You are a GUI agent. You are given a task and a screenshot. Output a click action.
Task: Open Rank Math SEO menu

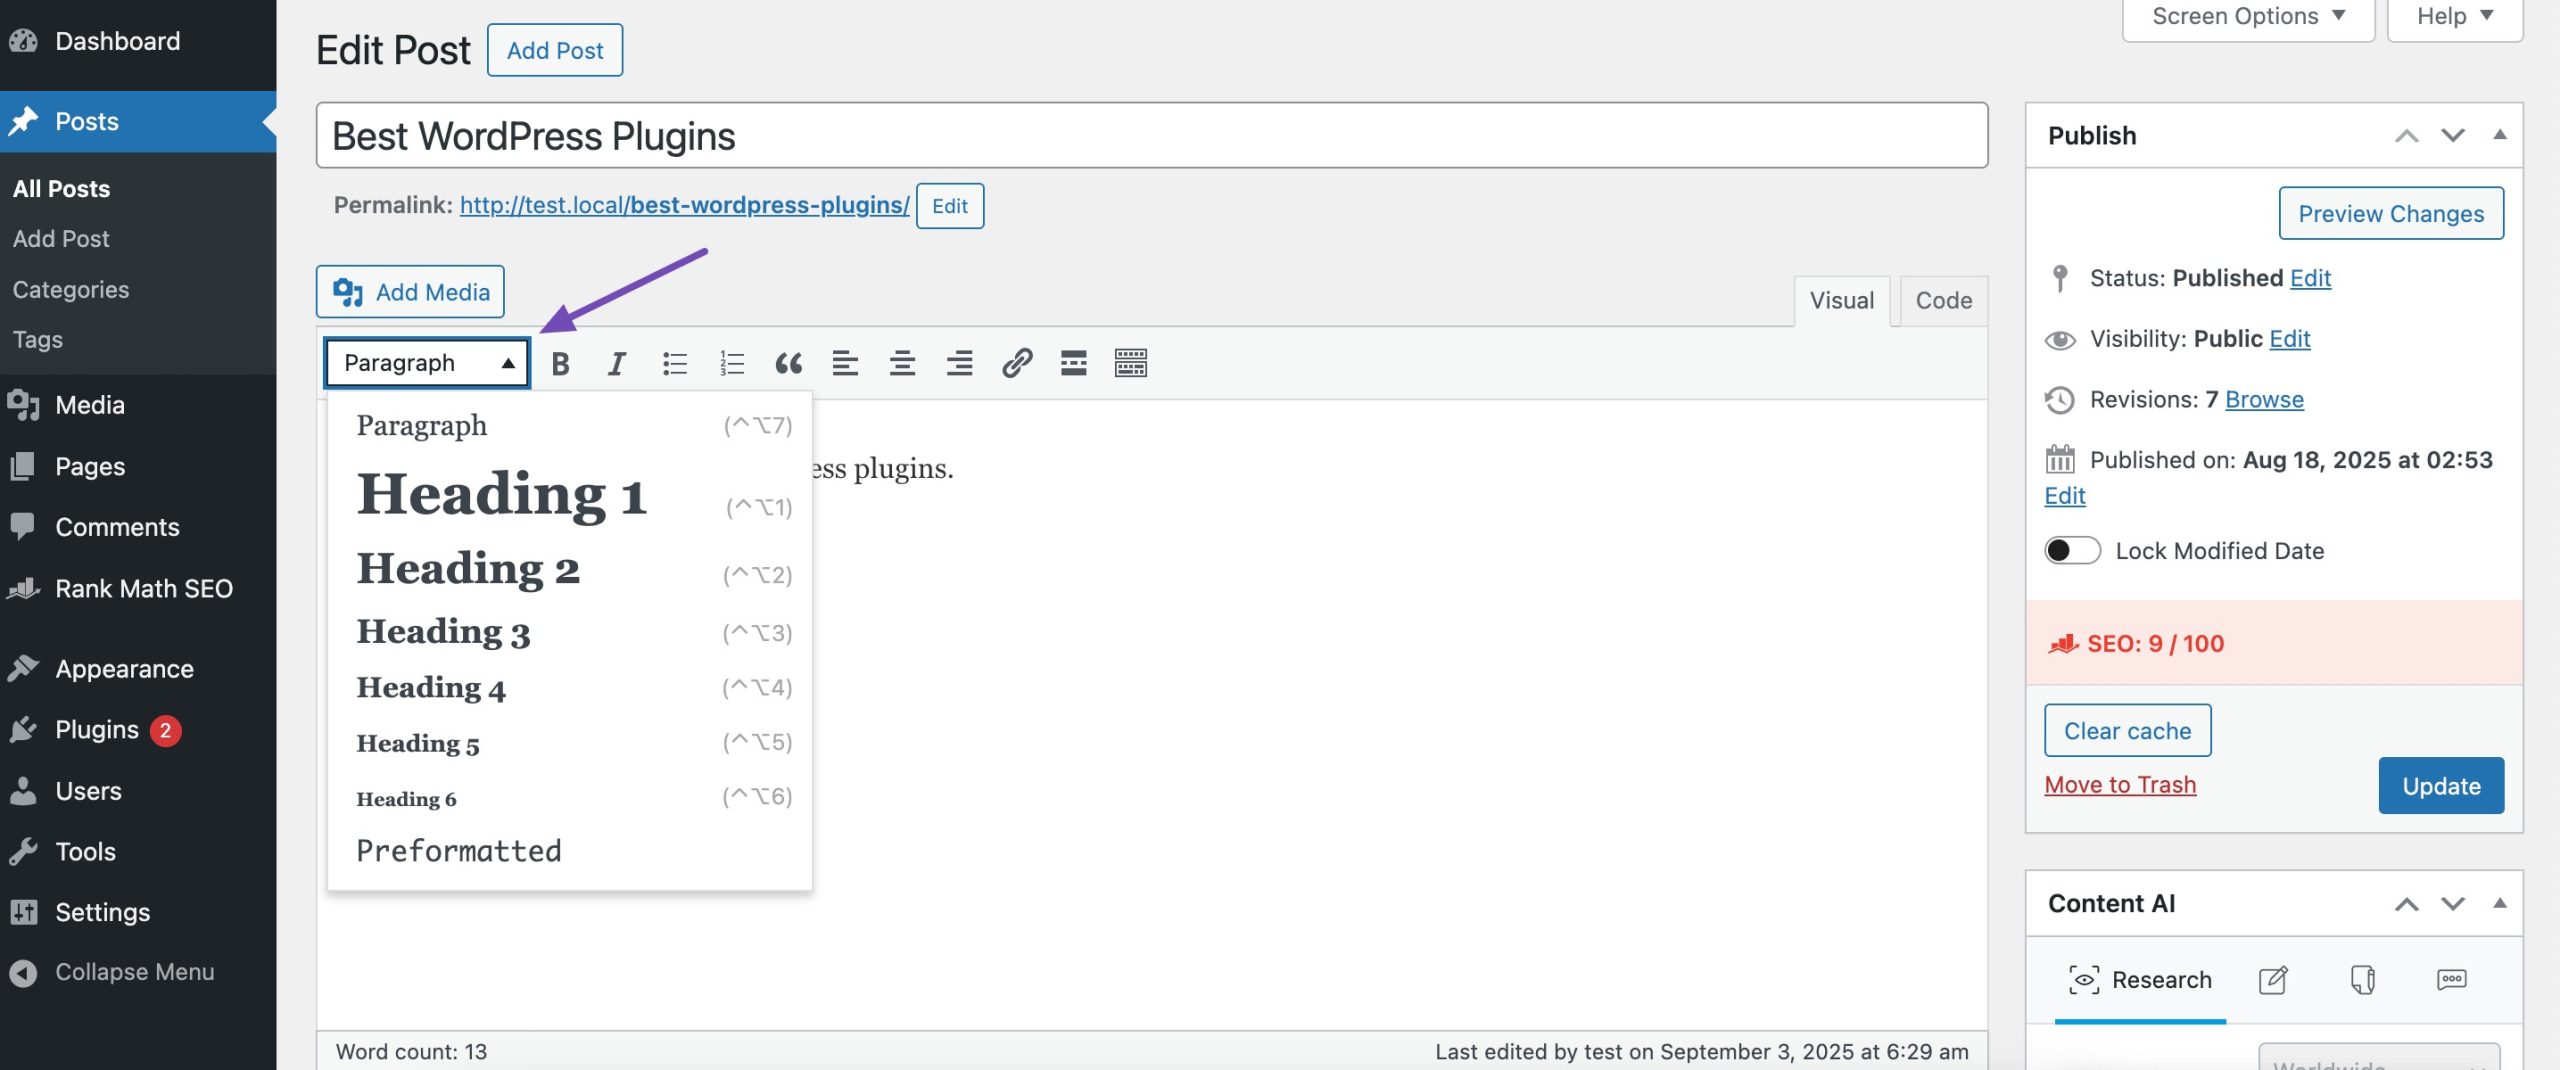coord(138,588)
